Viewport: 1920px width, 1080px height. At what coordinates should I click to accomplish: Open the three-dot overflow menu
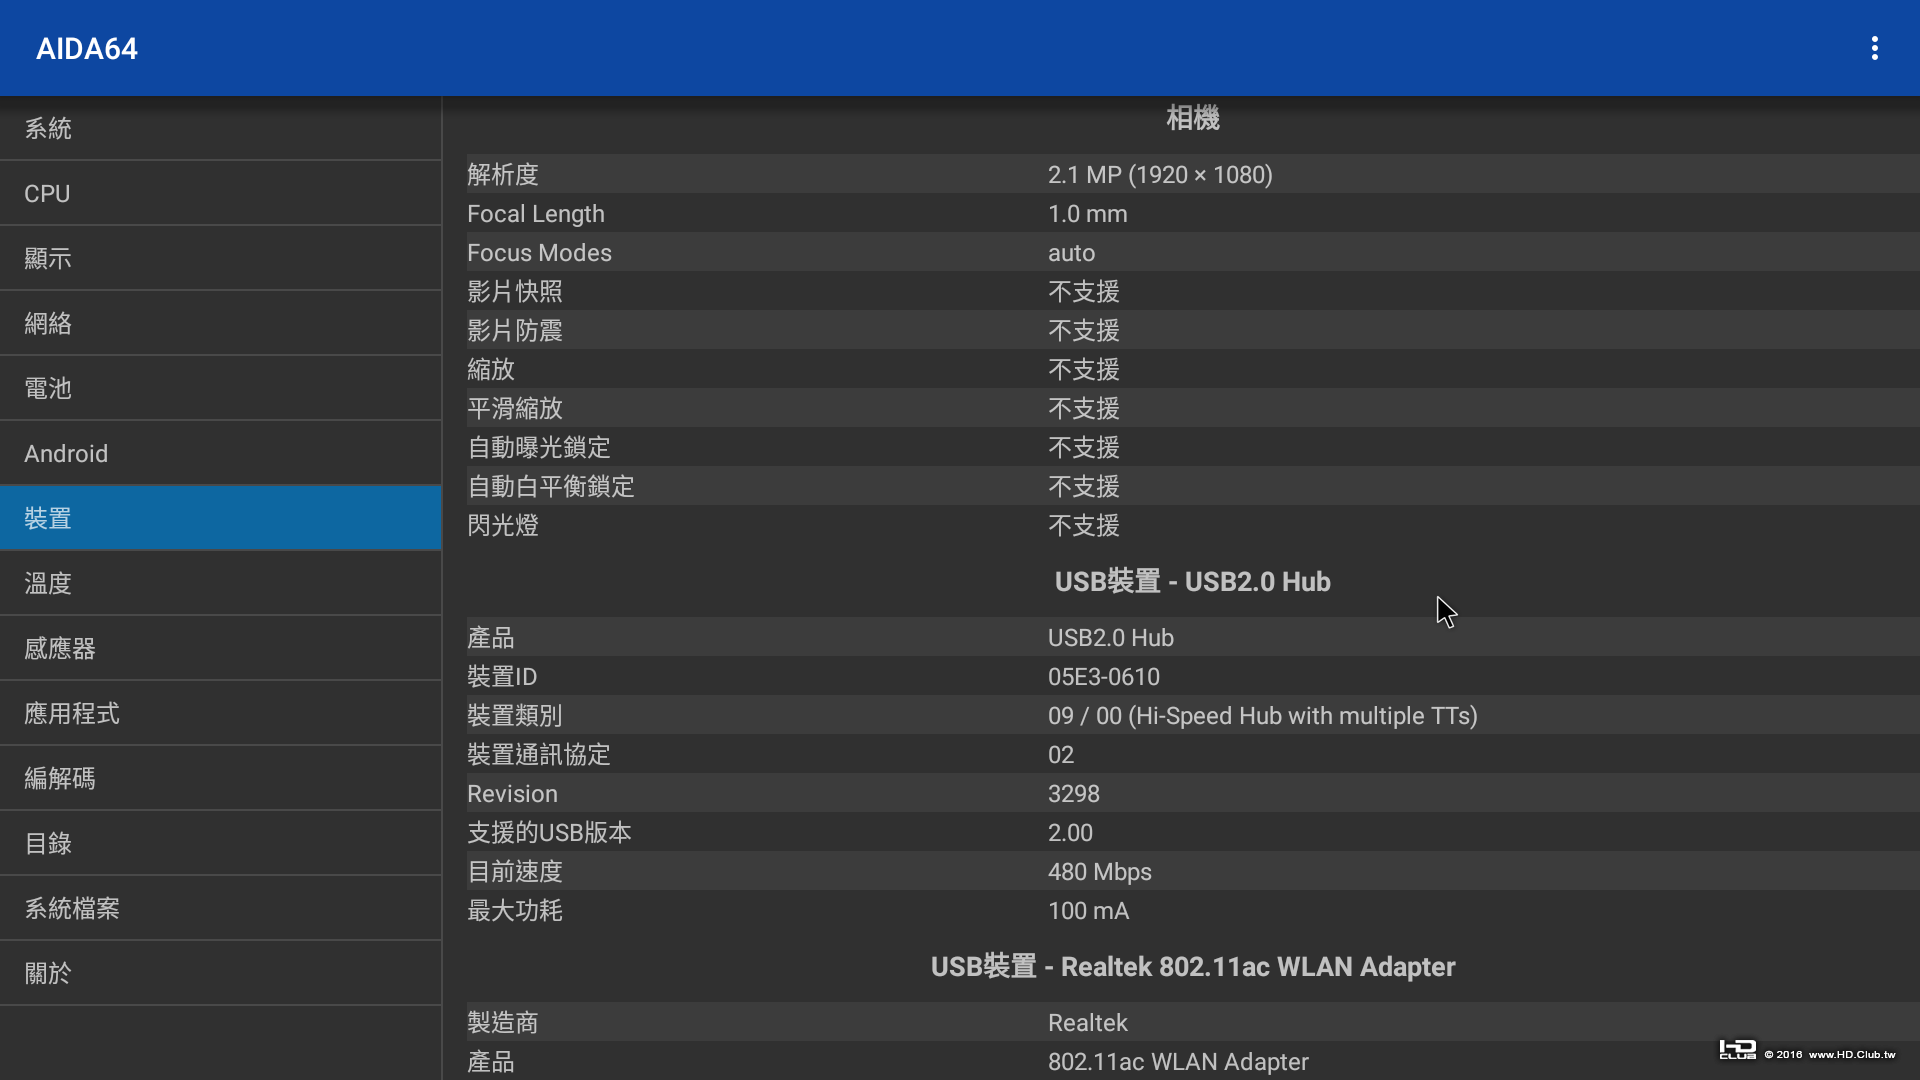coord(1874,48)
